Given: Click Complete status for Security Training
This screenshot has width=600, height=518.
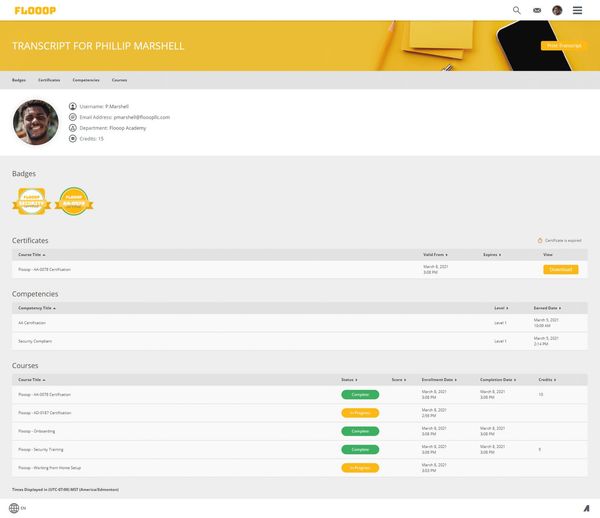Looking at the screenshot, I should coord(360,450).
